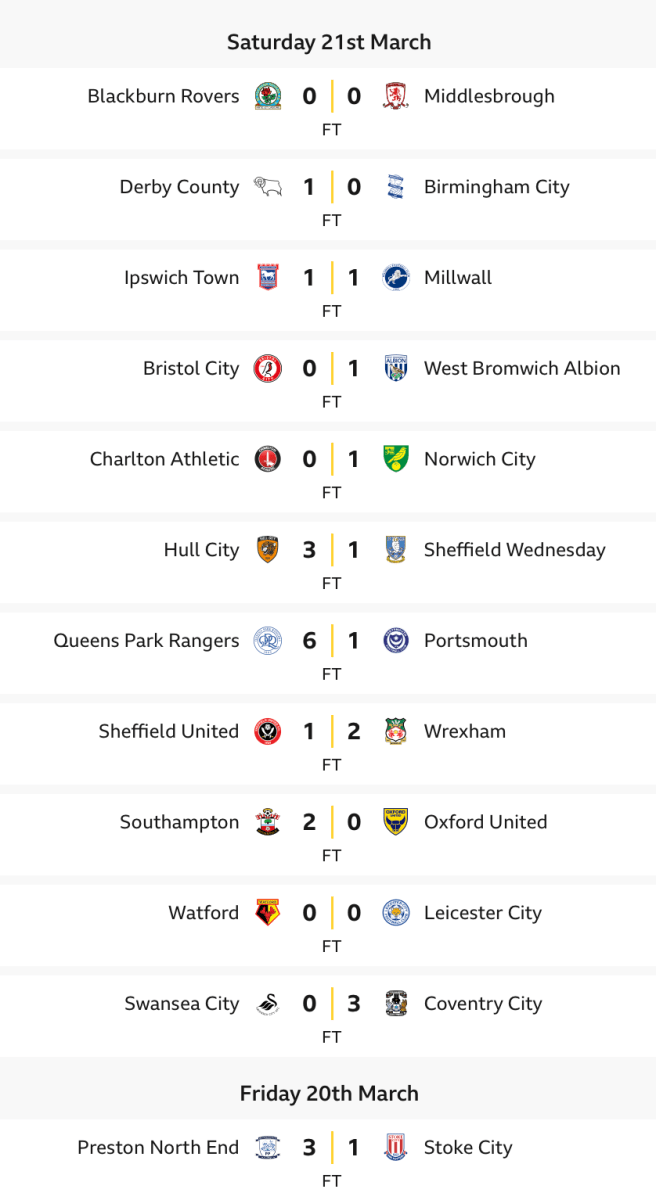Click the Hull City tiger crest
The height and width of the screenshot is (1200, 656).
[x=267, y=550]
